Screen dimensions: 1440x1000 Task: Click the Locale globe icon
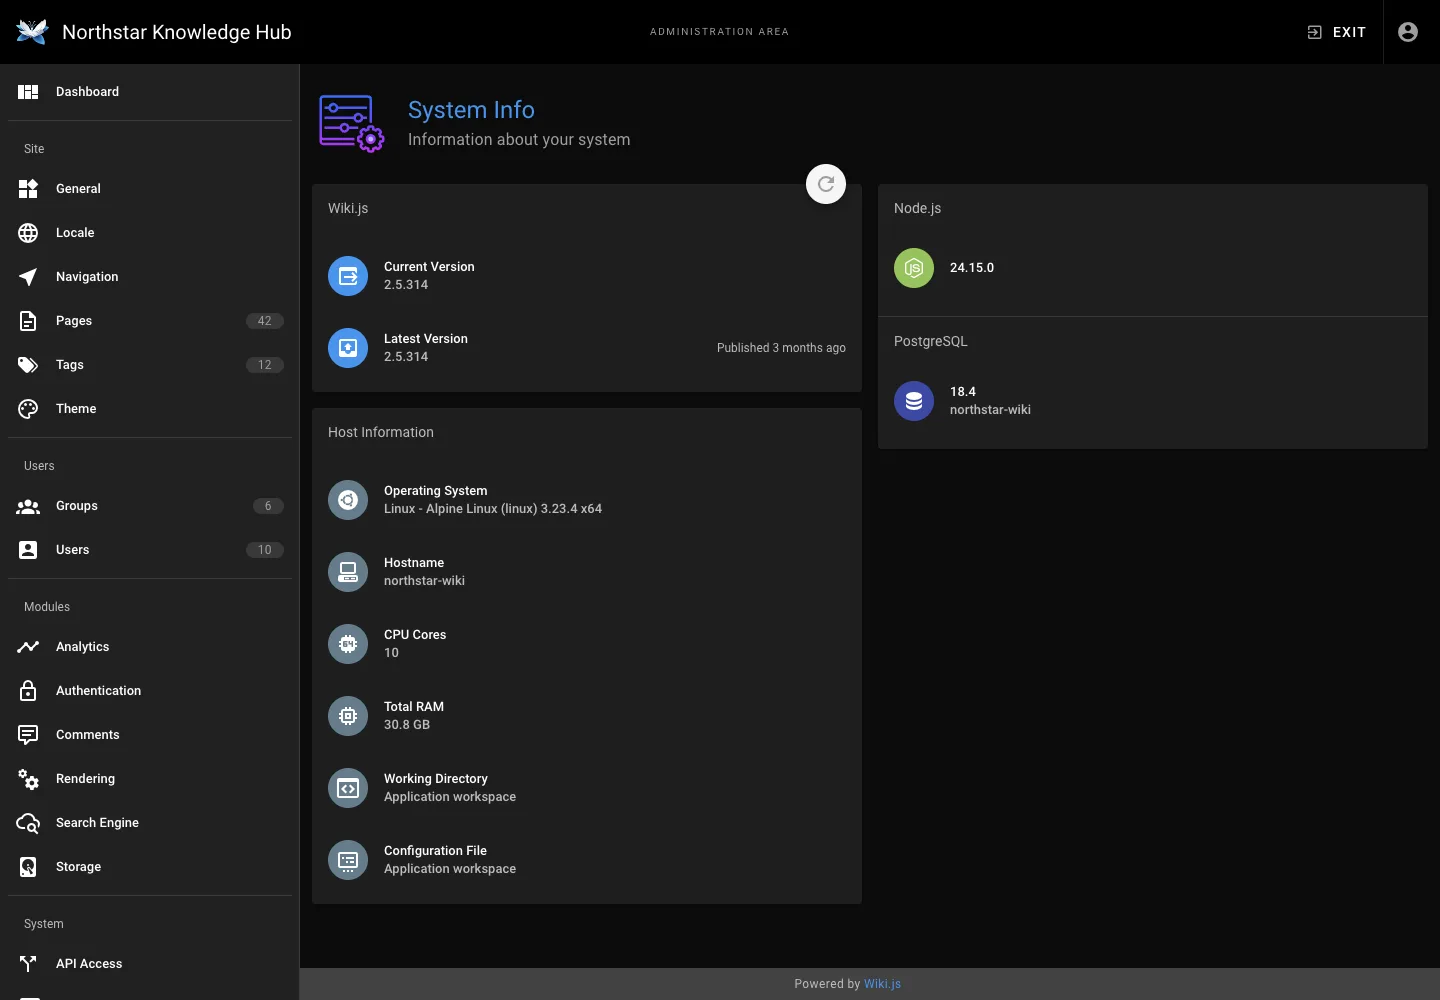[28, 233]
